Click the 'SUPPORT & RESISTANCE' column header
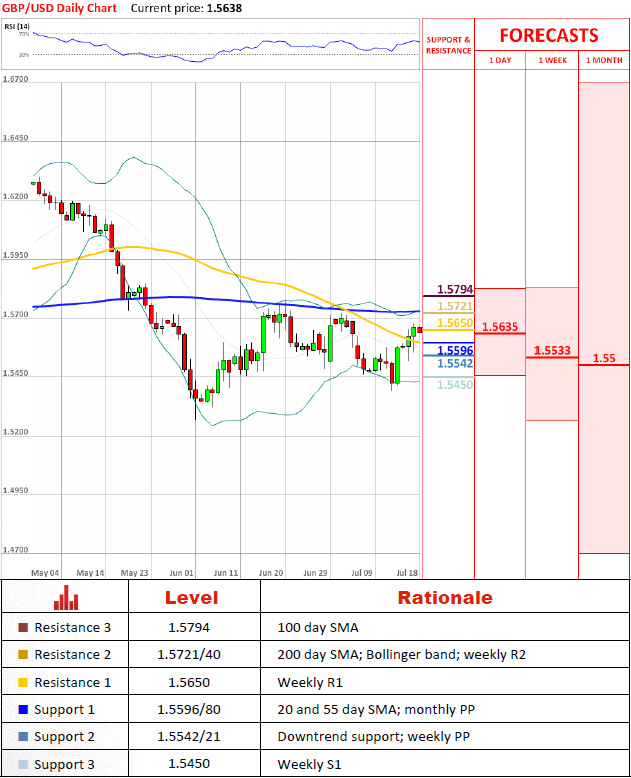This screenshot has height=778, width=631. click(x=448, y=45)
